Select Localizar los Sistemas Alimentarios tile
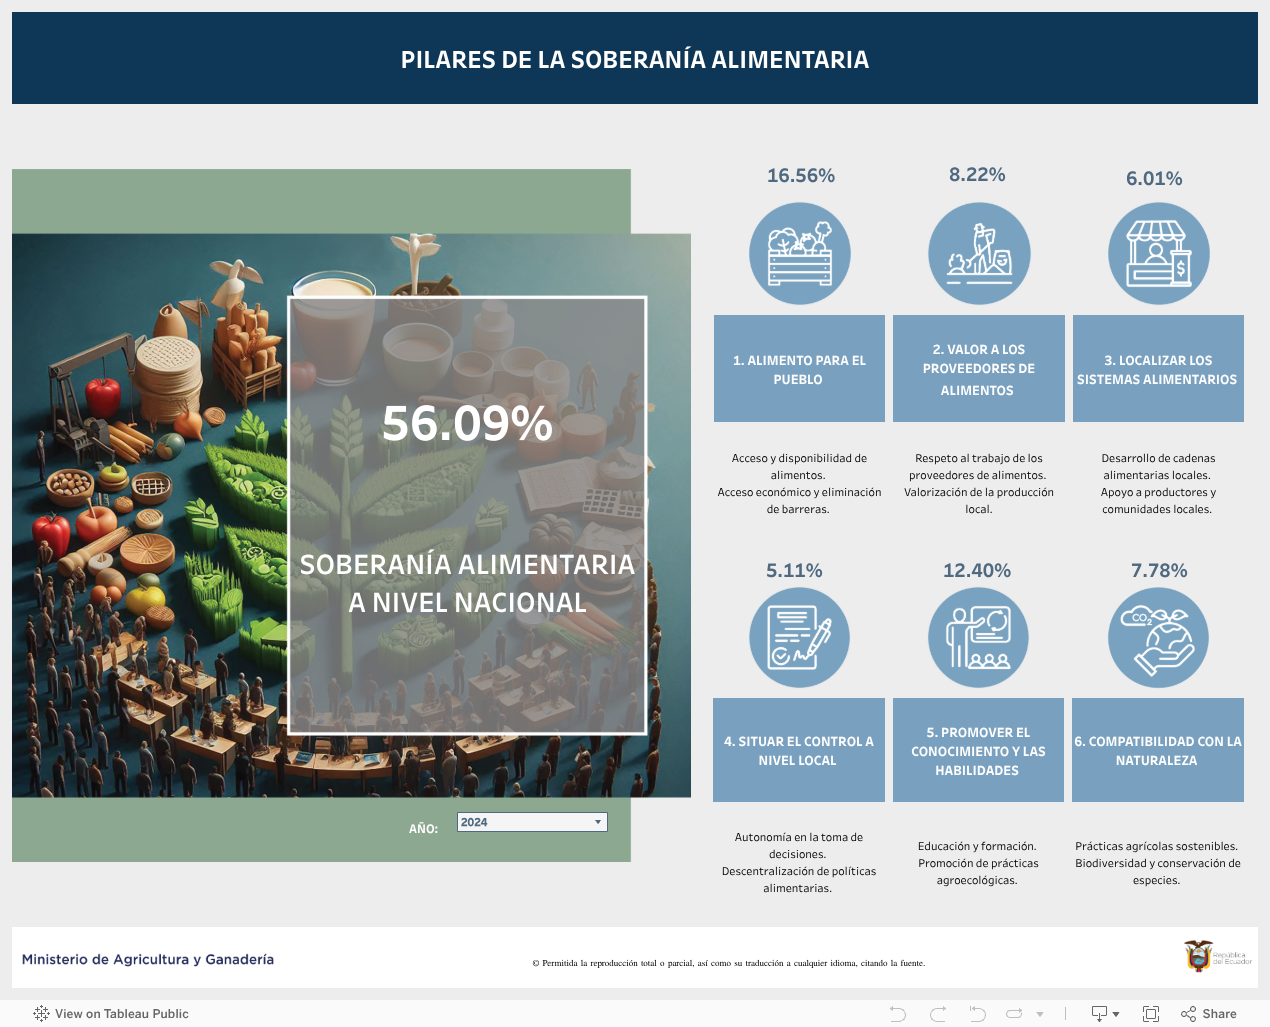1270x1027 pixels. (x=1158, y=369)
